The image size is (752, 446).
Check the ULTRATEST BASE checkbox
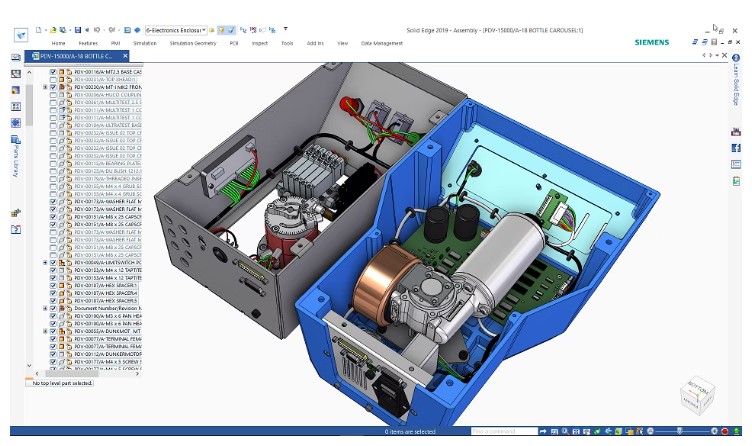coord(53,125)
